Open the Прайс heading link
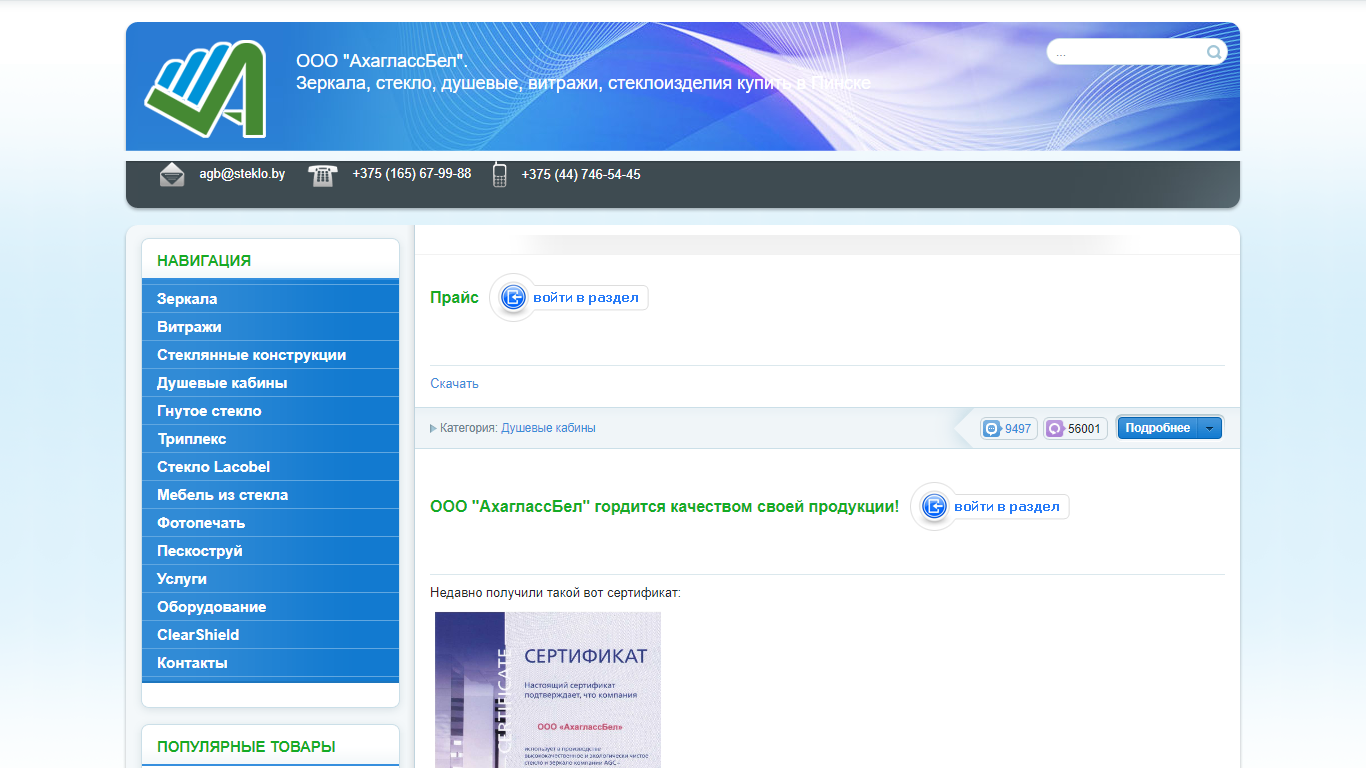The image size is (1366, 768). coord(454,298)
